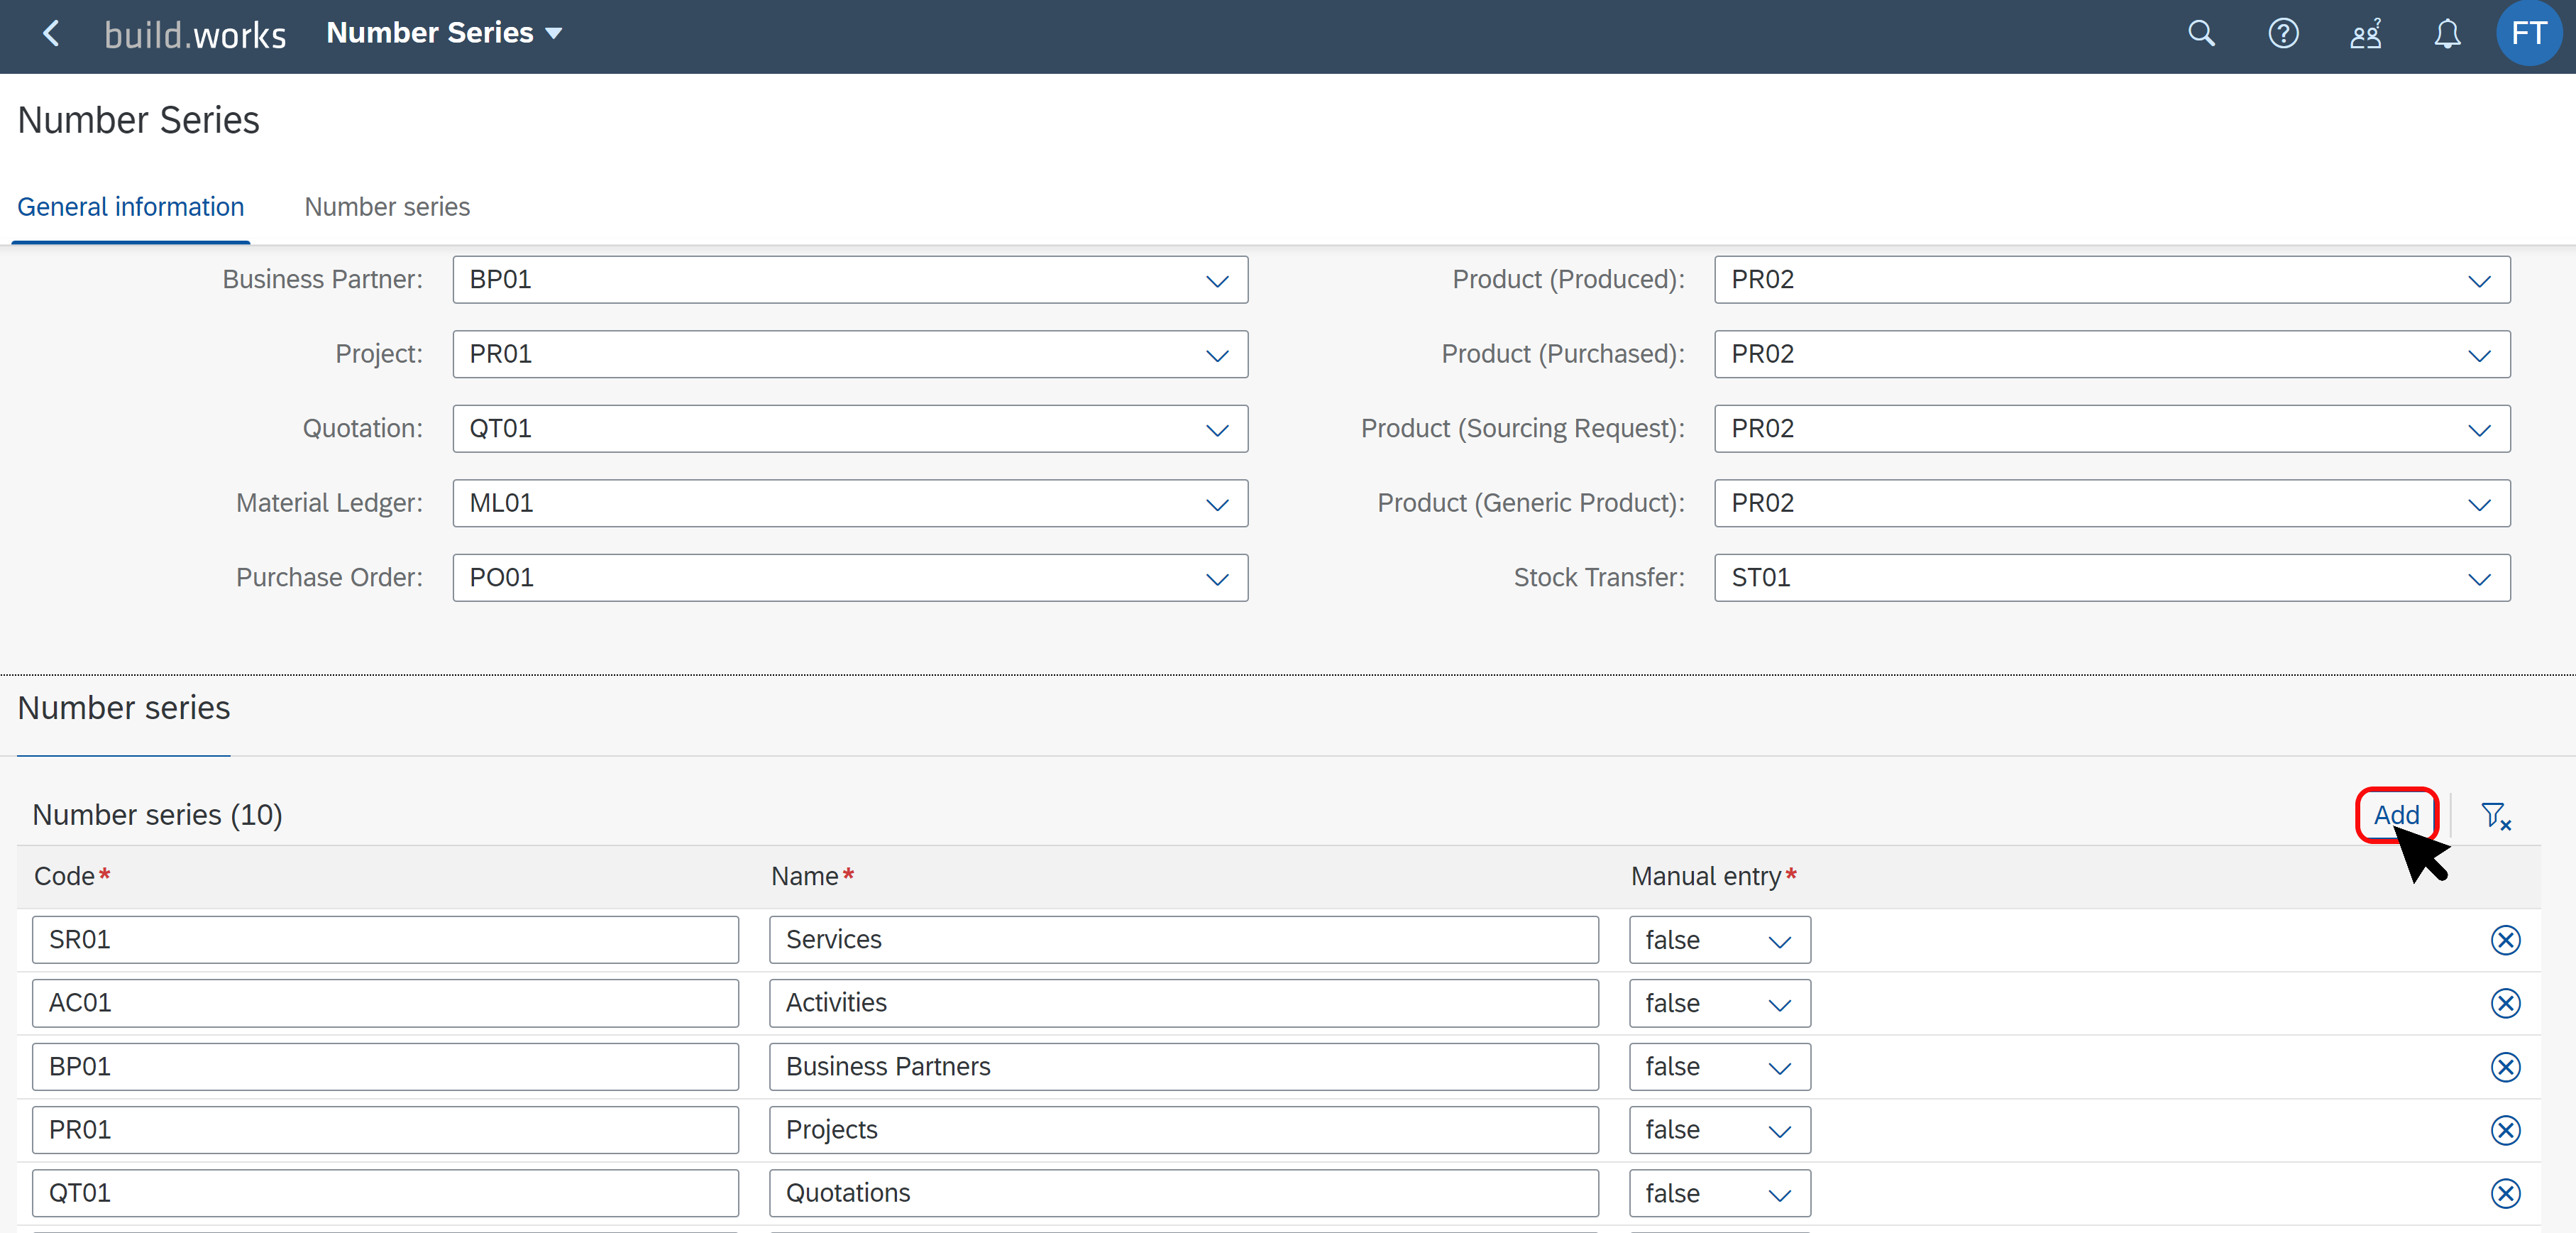This screenshot has width=2576, height=1233.
Task: Expand the Product (Produced) dropdown
Action: [2479, 281]
